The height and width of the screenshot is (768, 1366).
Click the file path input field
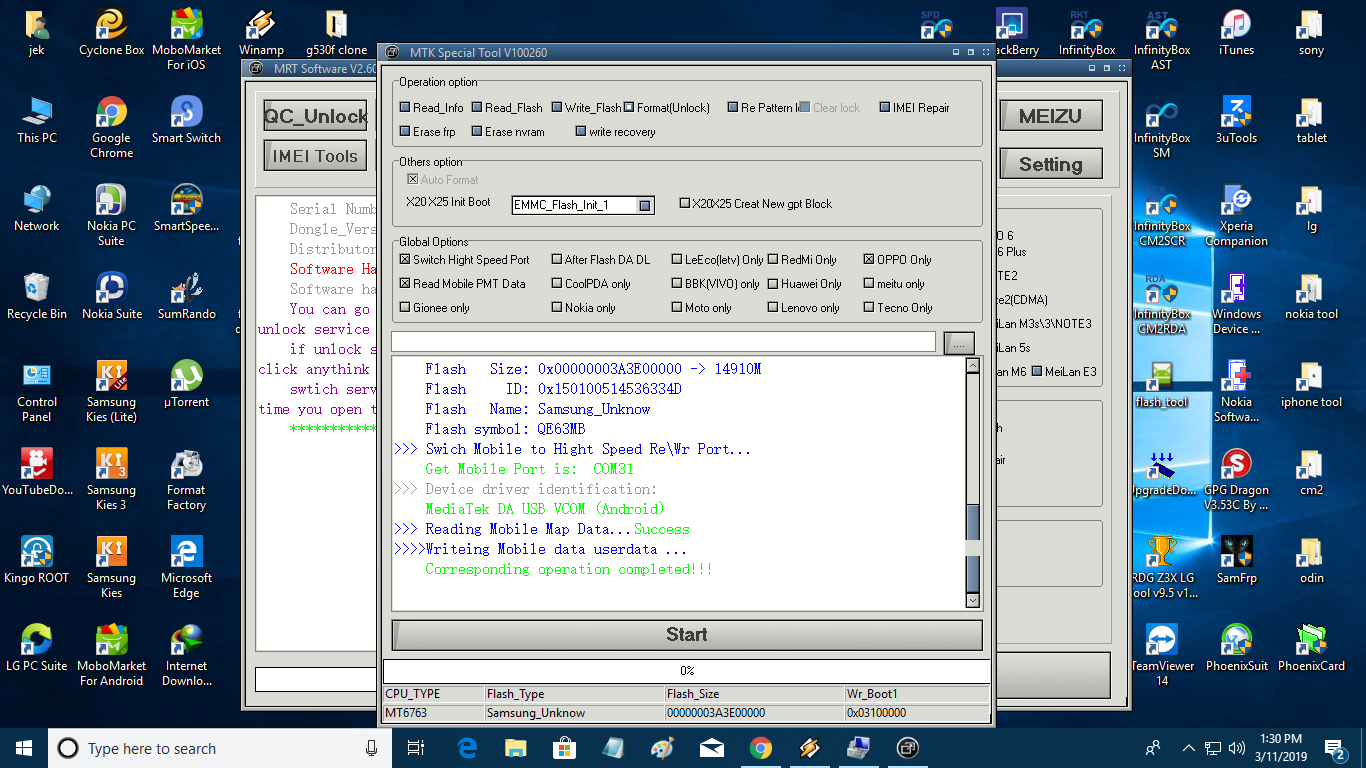[x=664, y=342]
